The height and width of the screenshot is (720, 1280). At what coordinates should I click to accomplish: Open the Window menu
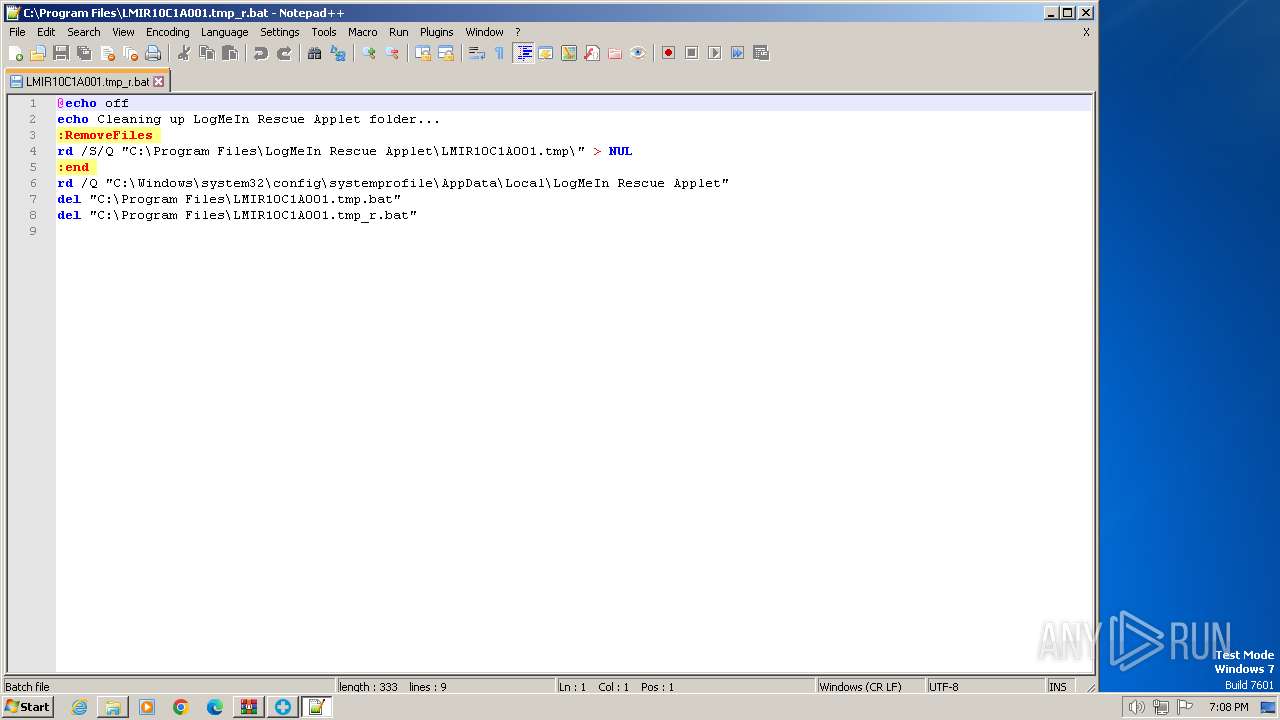click(x=484, y=32)
